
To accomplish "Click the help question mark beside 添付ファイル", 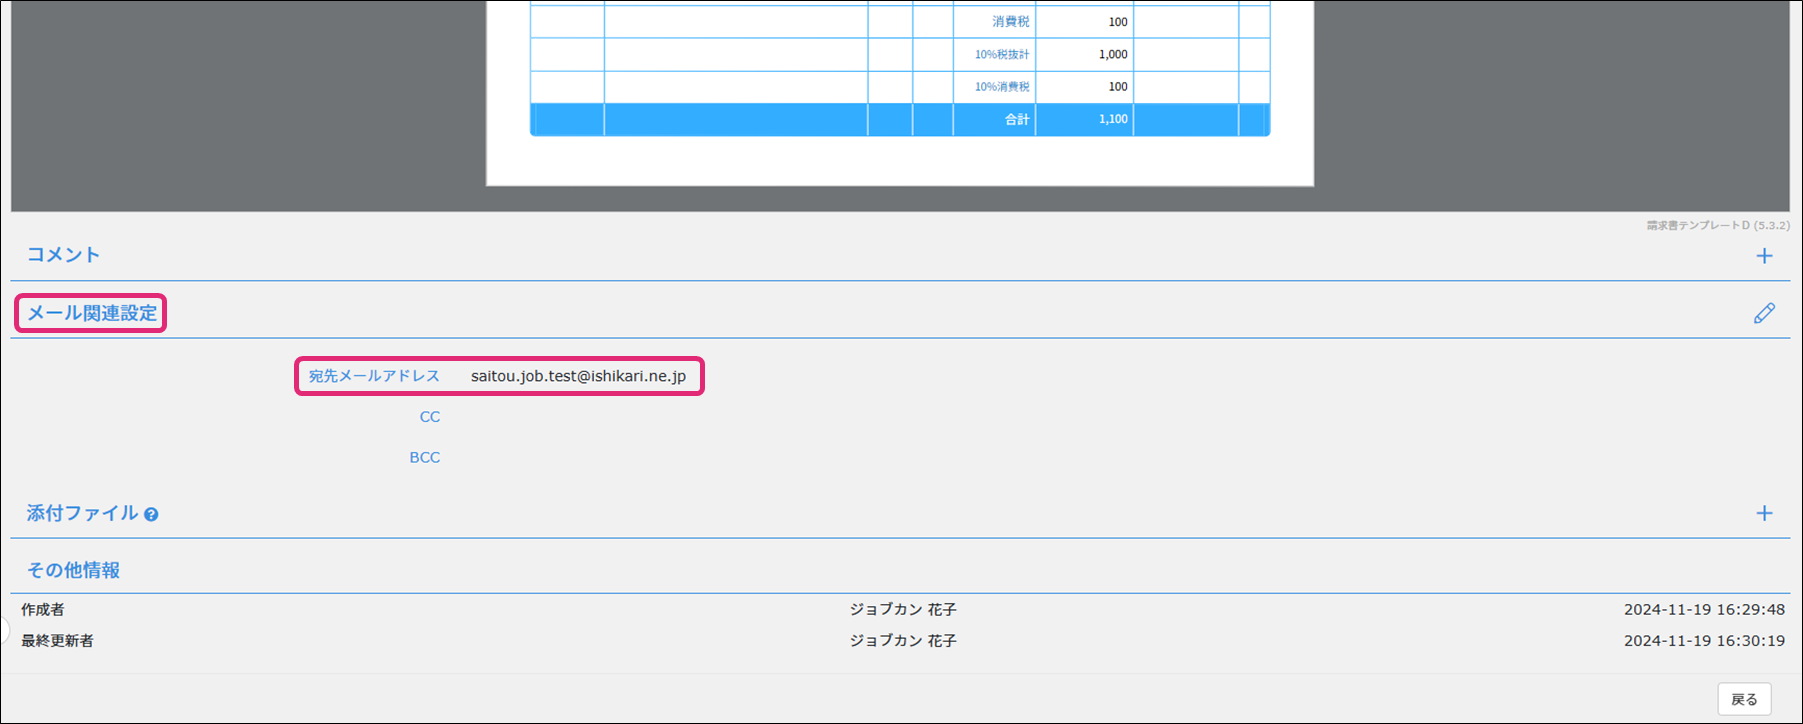I will coord(151,515).
